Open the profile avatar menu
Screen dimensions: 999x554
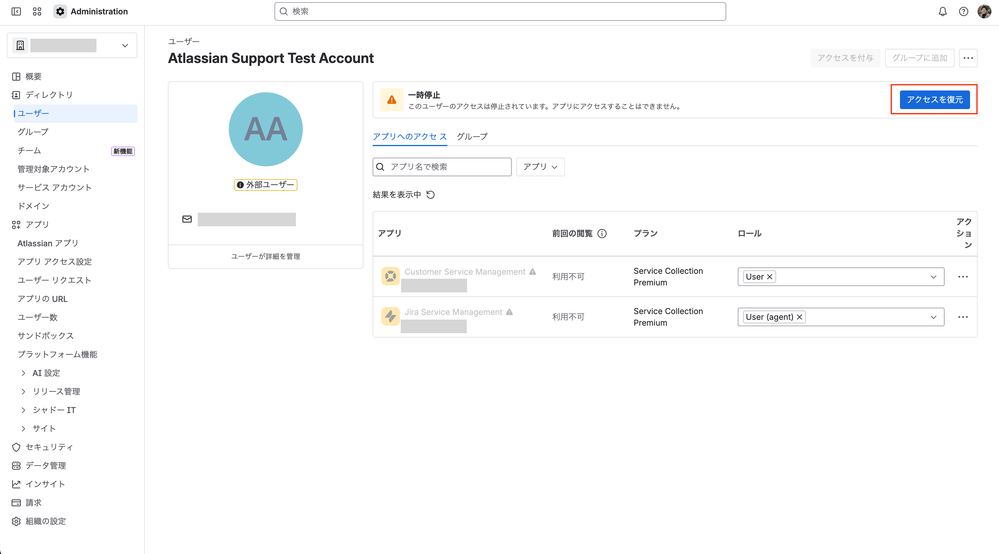click(984, 11)
